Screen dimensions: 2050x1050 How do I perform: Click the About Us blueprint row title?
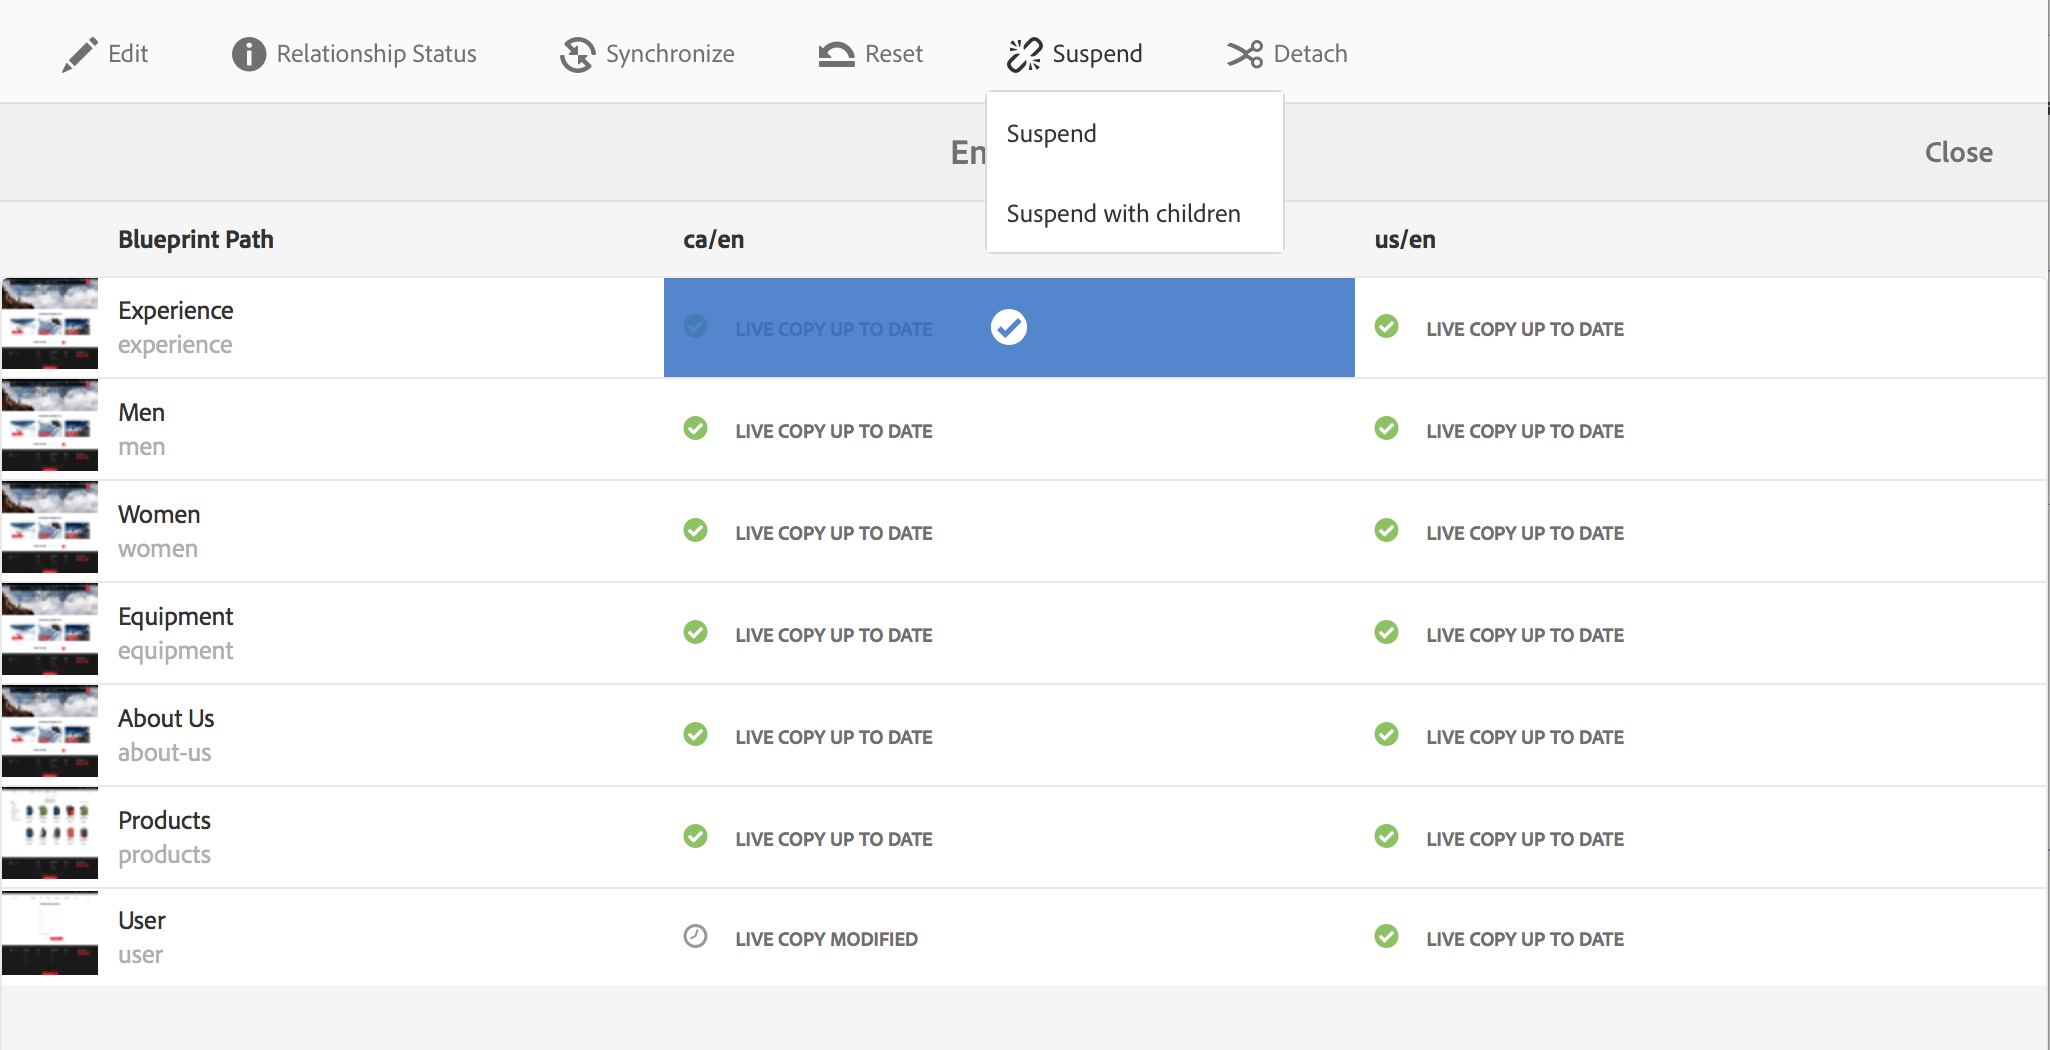[x=166, y=718]
